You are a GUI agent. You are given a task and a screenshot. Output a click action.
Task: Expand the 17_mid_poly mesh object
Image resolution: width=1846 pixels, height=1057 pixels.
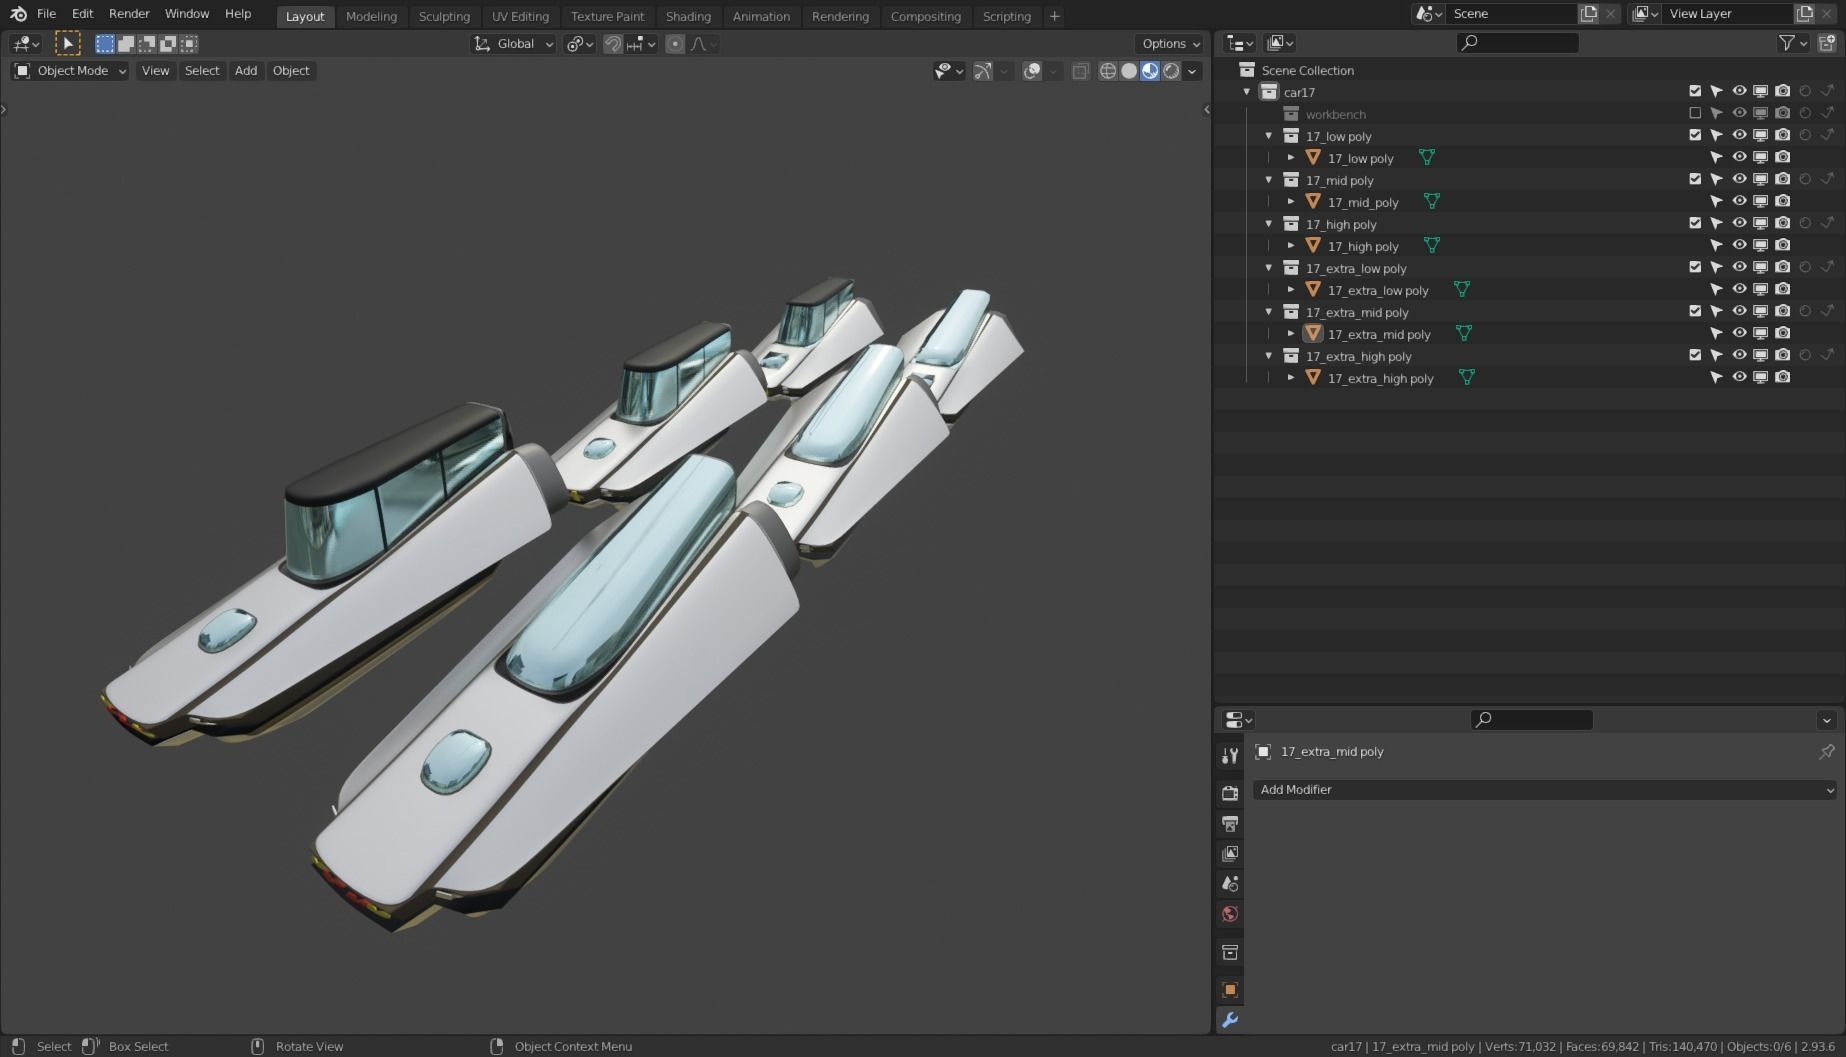(1291, 202)
